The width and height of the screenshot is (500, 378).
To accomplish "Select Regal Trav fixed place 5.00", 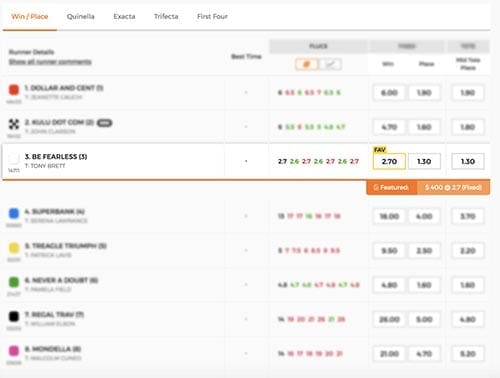I will point(424,320).
